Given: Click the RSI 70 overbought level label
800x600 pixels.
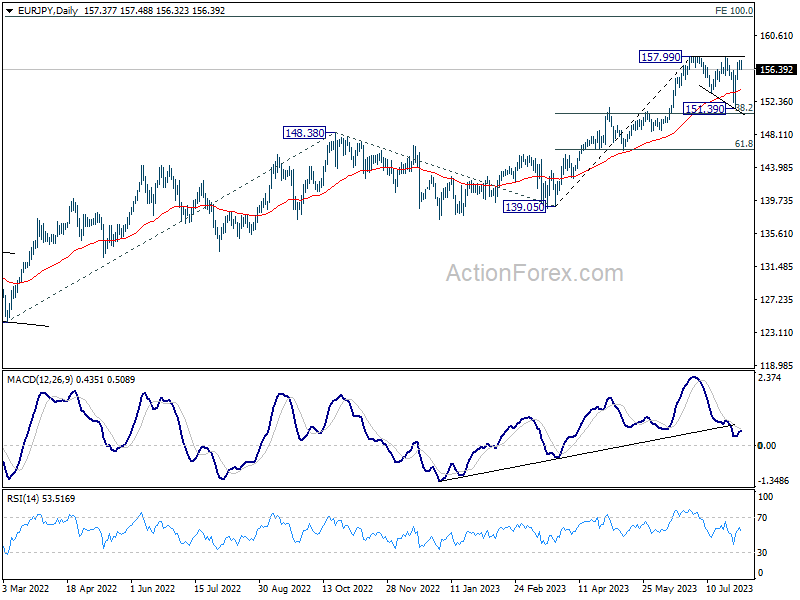Looking at the screenshot, I should (762, 518).
